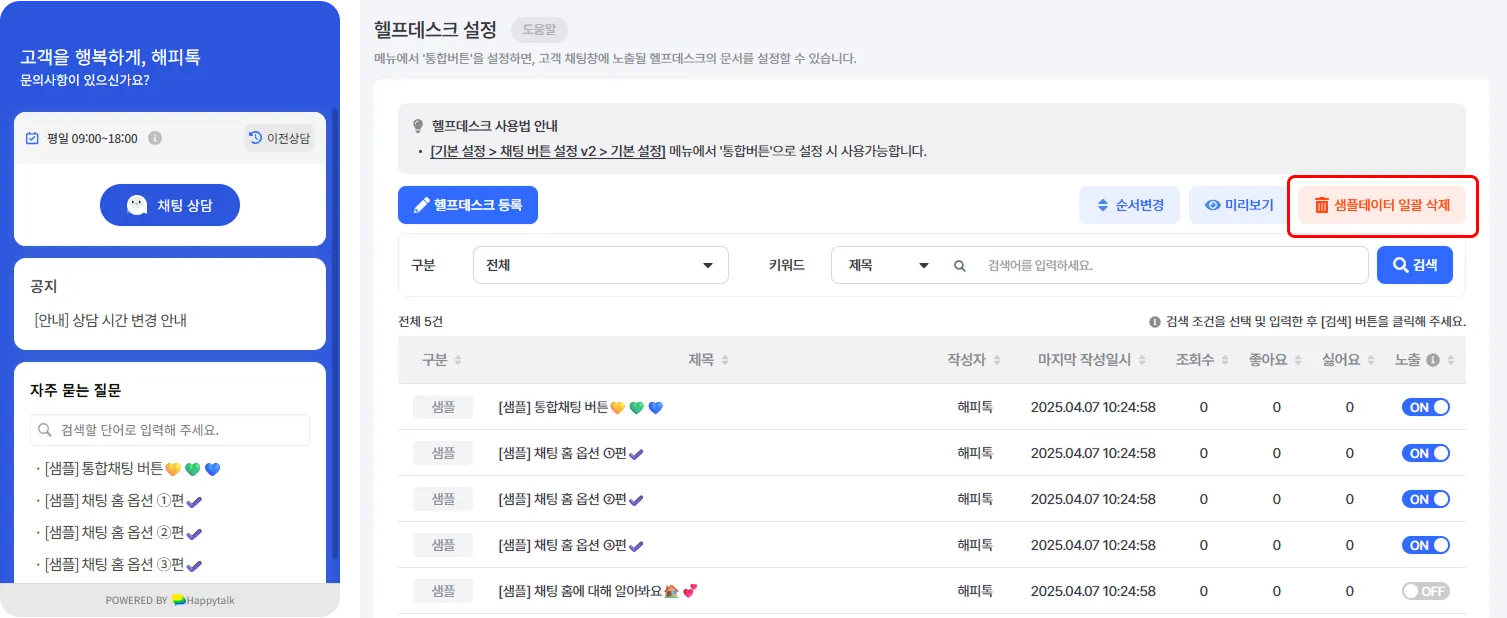
Task: Turn off exposure for 통합채팅 버튼 row
Action: (1426, 407)
